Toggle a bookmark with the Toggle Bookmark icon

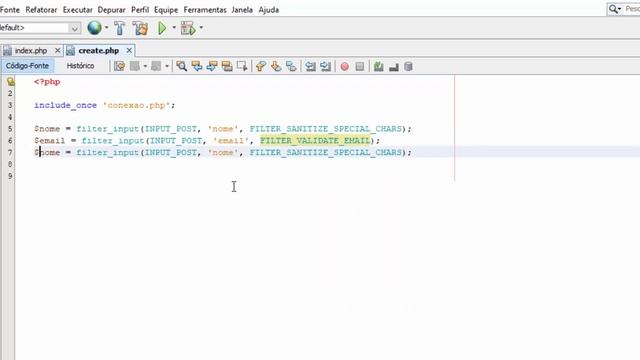click(291, 66)
